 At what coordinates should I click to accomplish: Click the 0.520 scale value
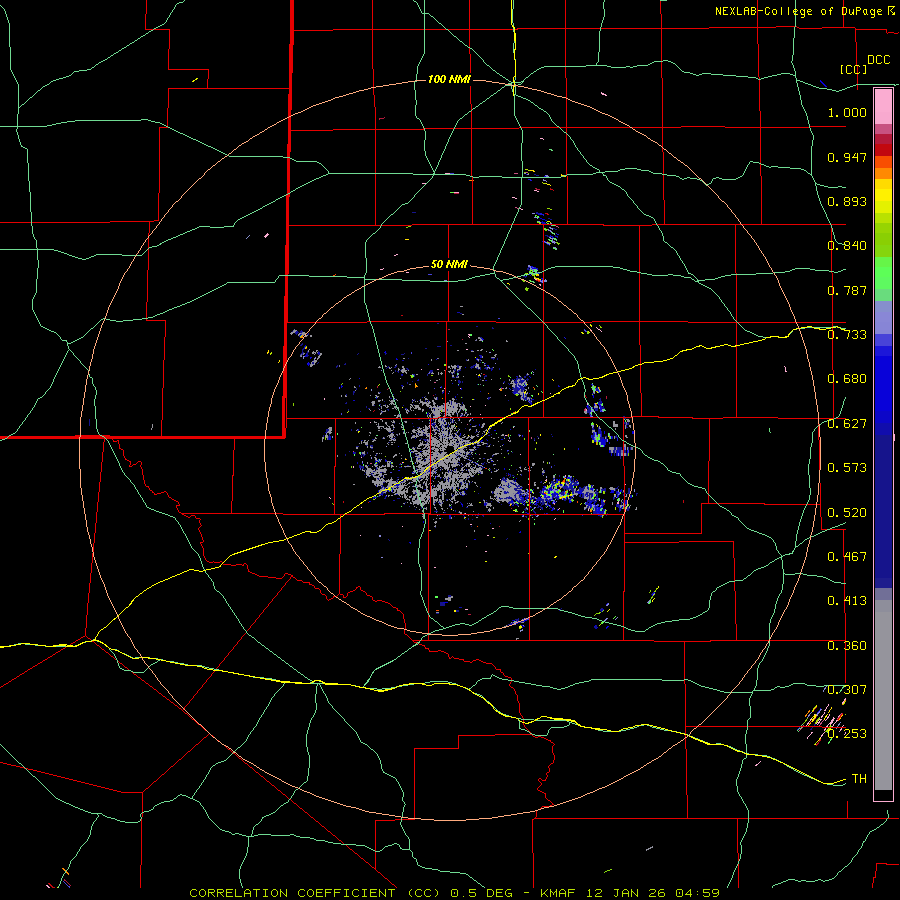[847, 513]
